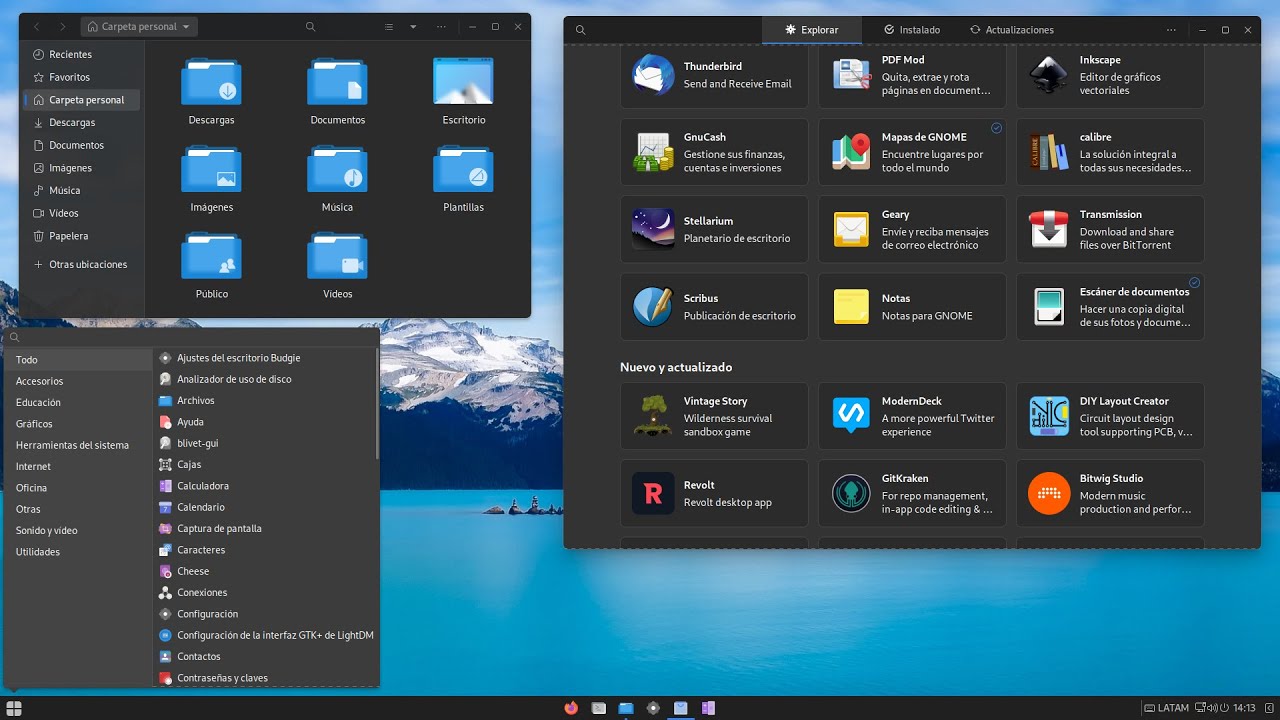Toggle list view in file manager
The width and height of the screenshot is (1280, 720).
(x=389, y=27)
